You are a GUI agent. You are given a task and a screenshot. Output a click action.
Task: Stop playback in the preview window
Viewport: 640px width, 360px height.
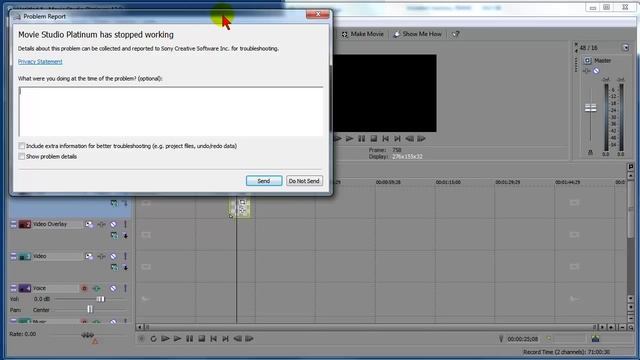pyautogui.click(x=373, y=139)
